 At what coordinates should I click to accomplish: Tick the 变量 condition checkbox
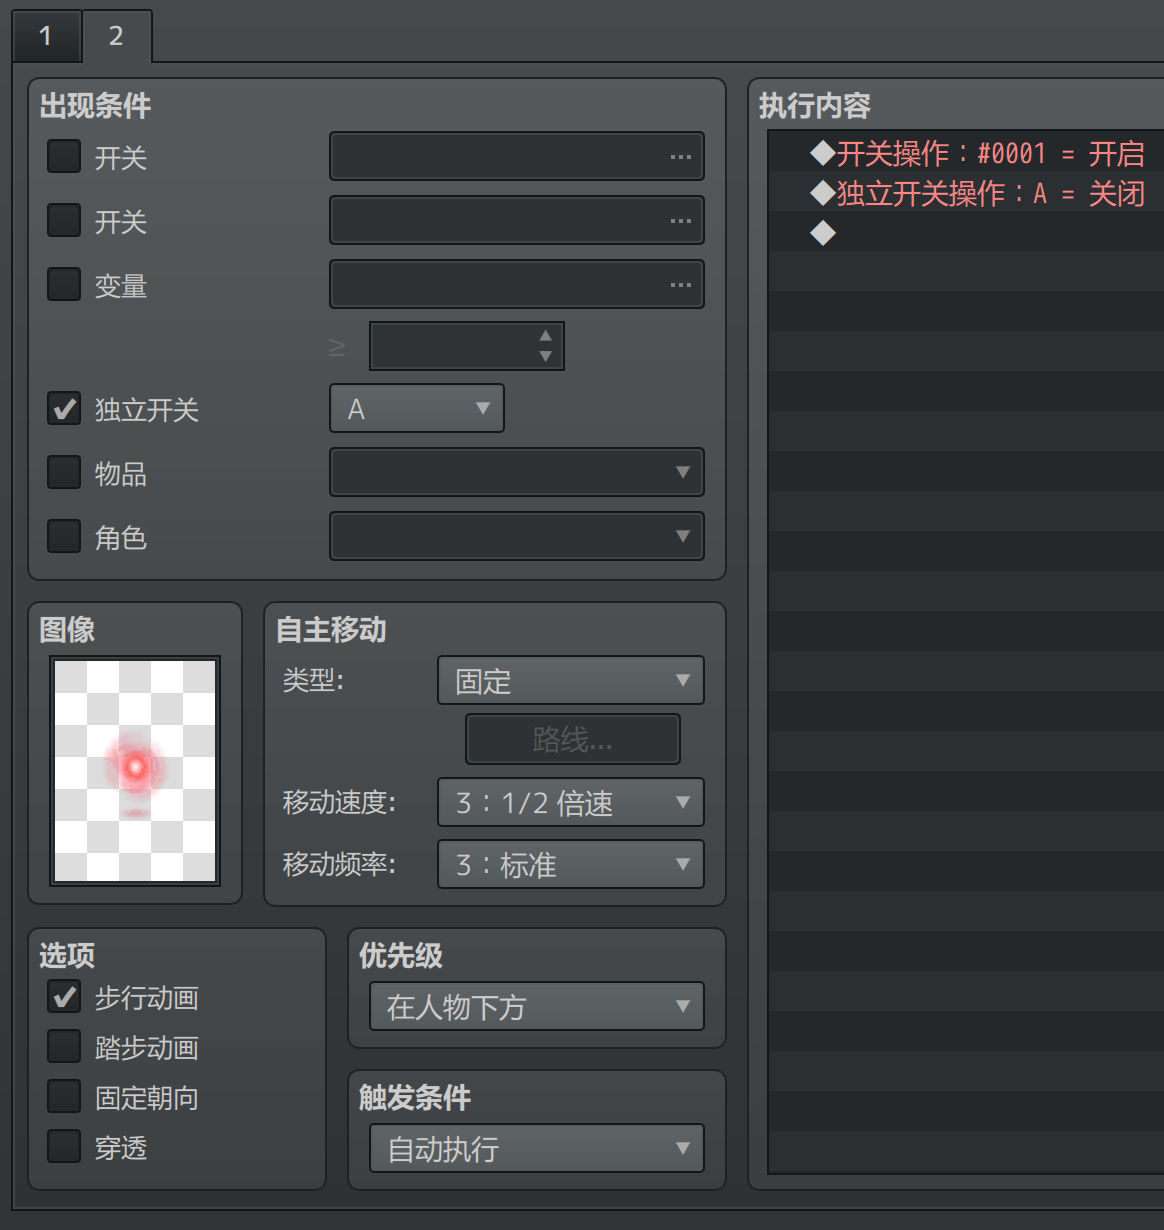pyautogui.click(x=64, y=284)
